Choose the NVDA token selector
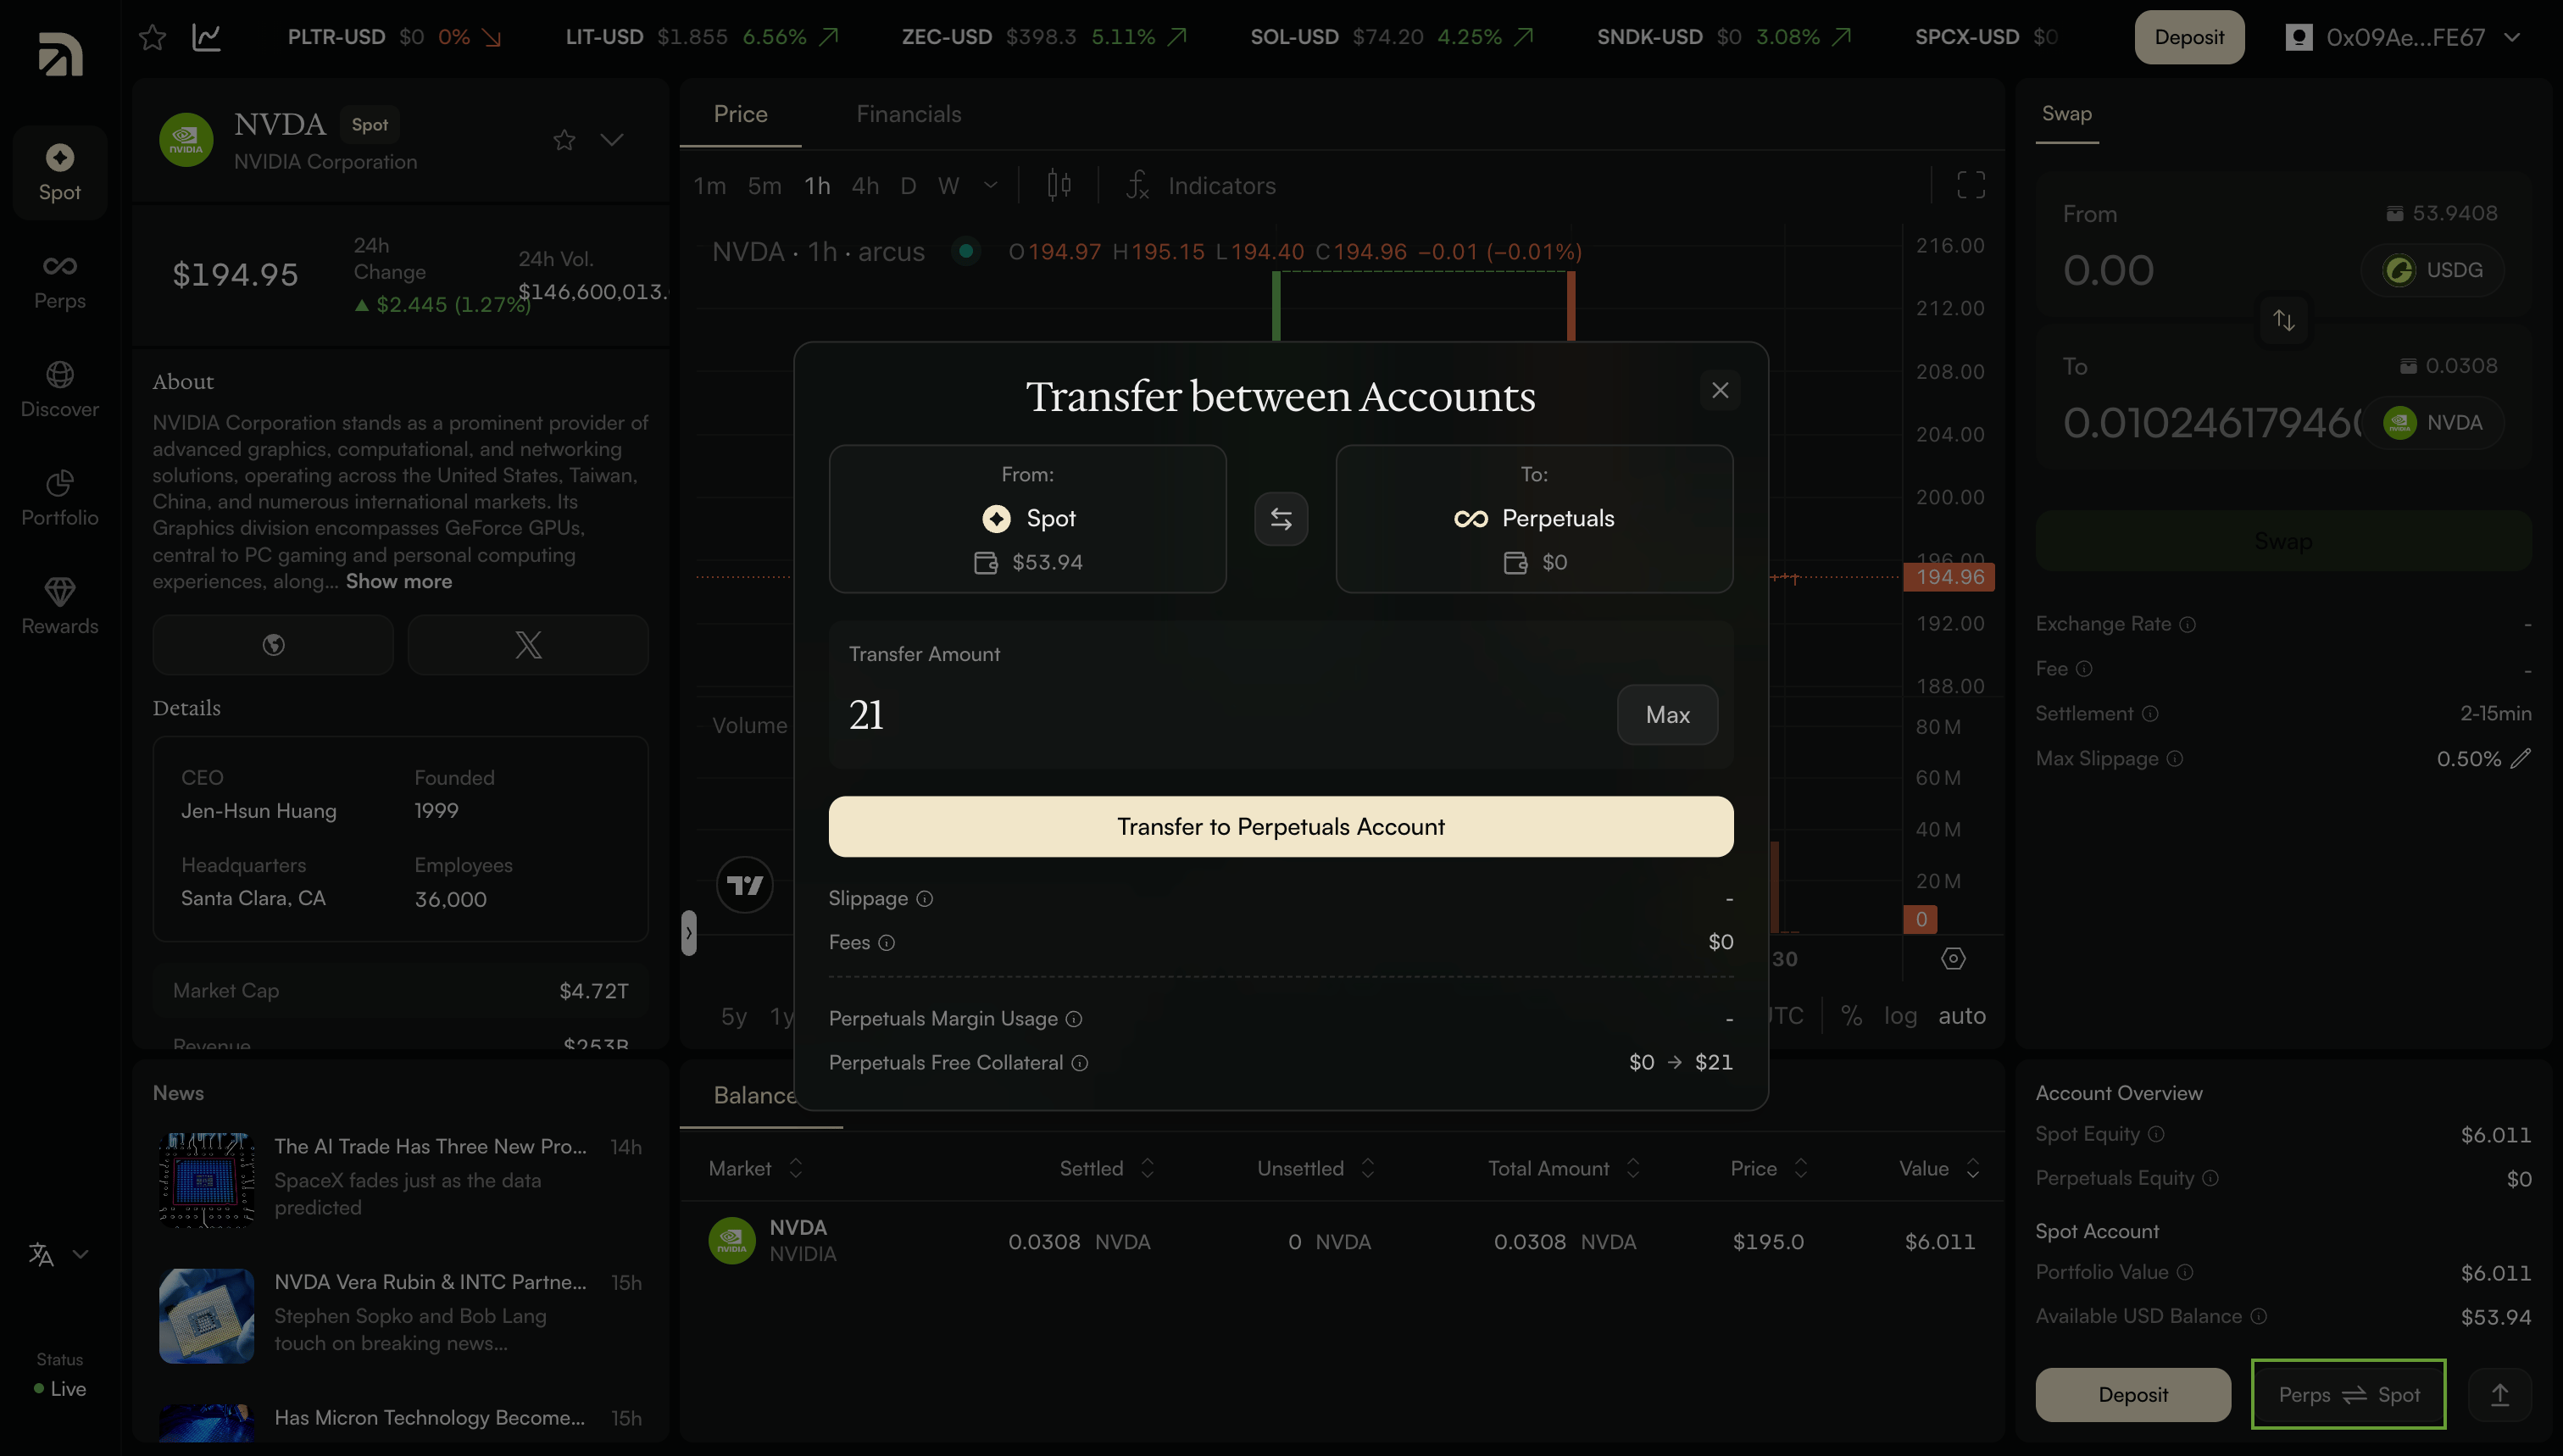The height and width of the screenshot is (1456, 2563). point(2433,423)
